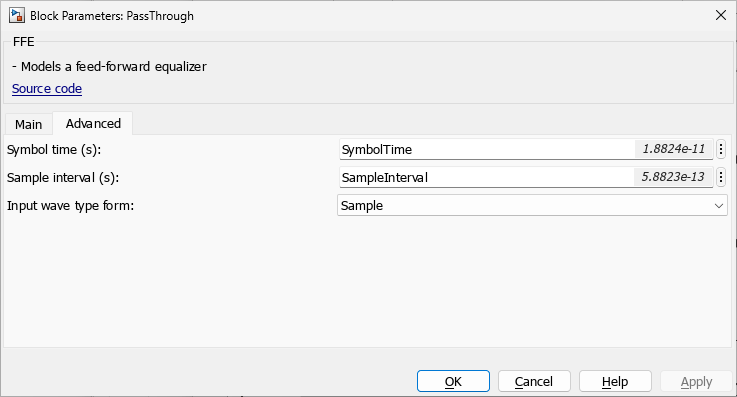737x397 pixels.
Task: Open Help for this block
Action: click(x=615, y=381)
